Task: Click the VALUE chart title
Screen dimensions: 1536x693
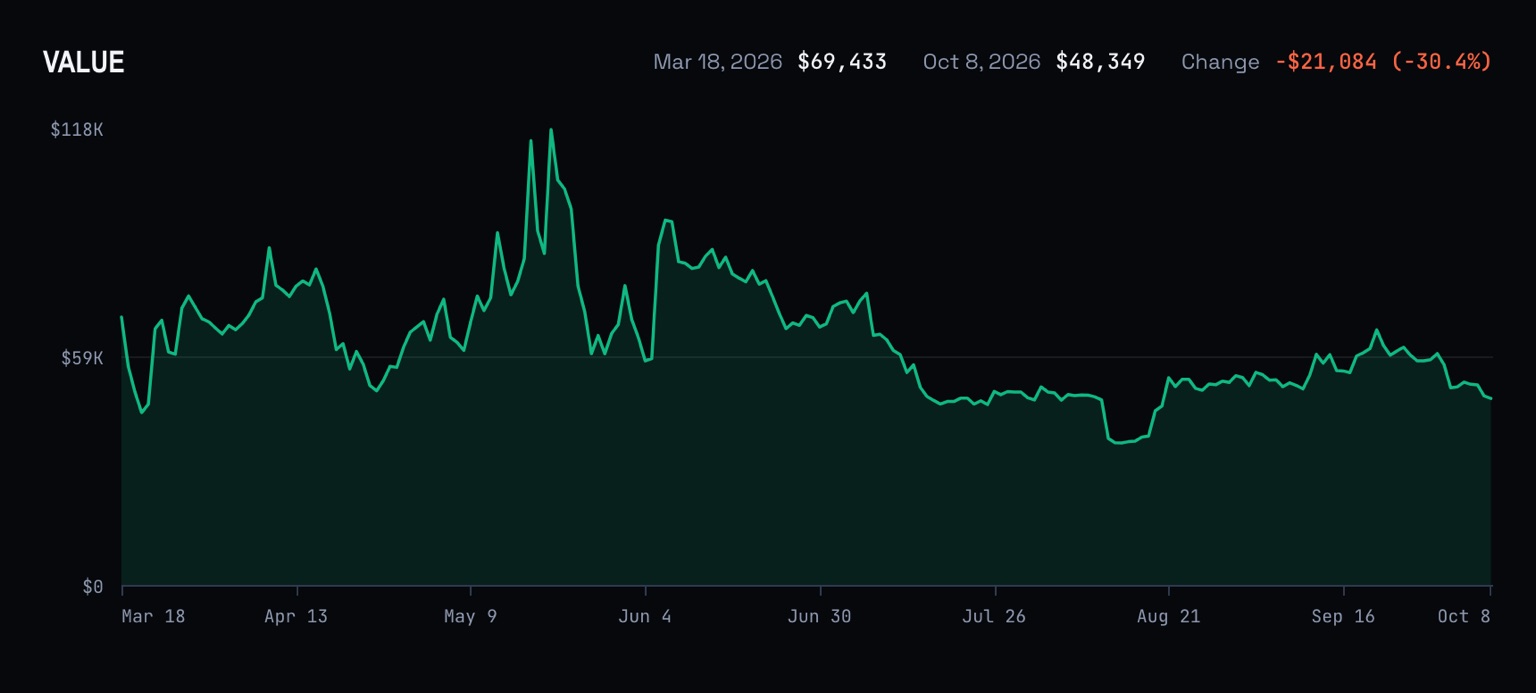Action: point(83,62)
